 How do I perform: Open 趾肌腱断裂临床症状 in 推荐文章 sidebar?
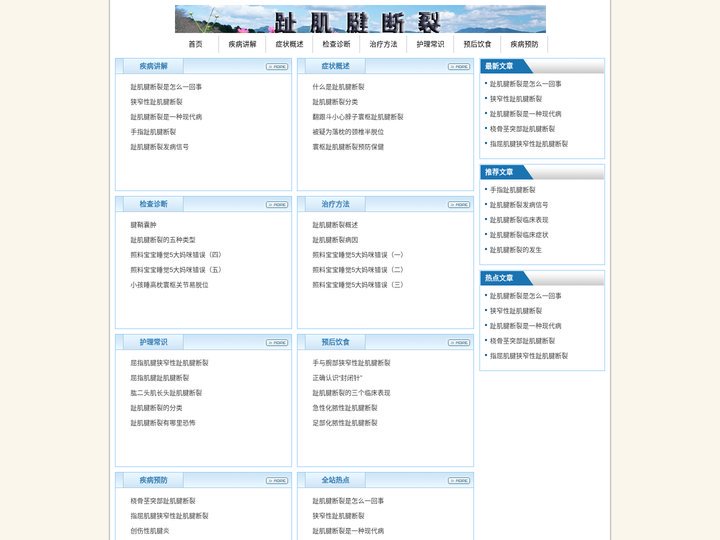click(x=519, y=235)
